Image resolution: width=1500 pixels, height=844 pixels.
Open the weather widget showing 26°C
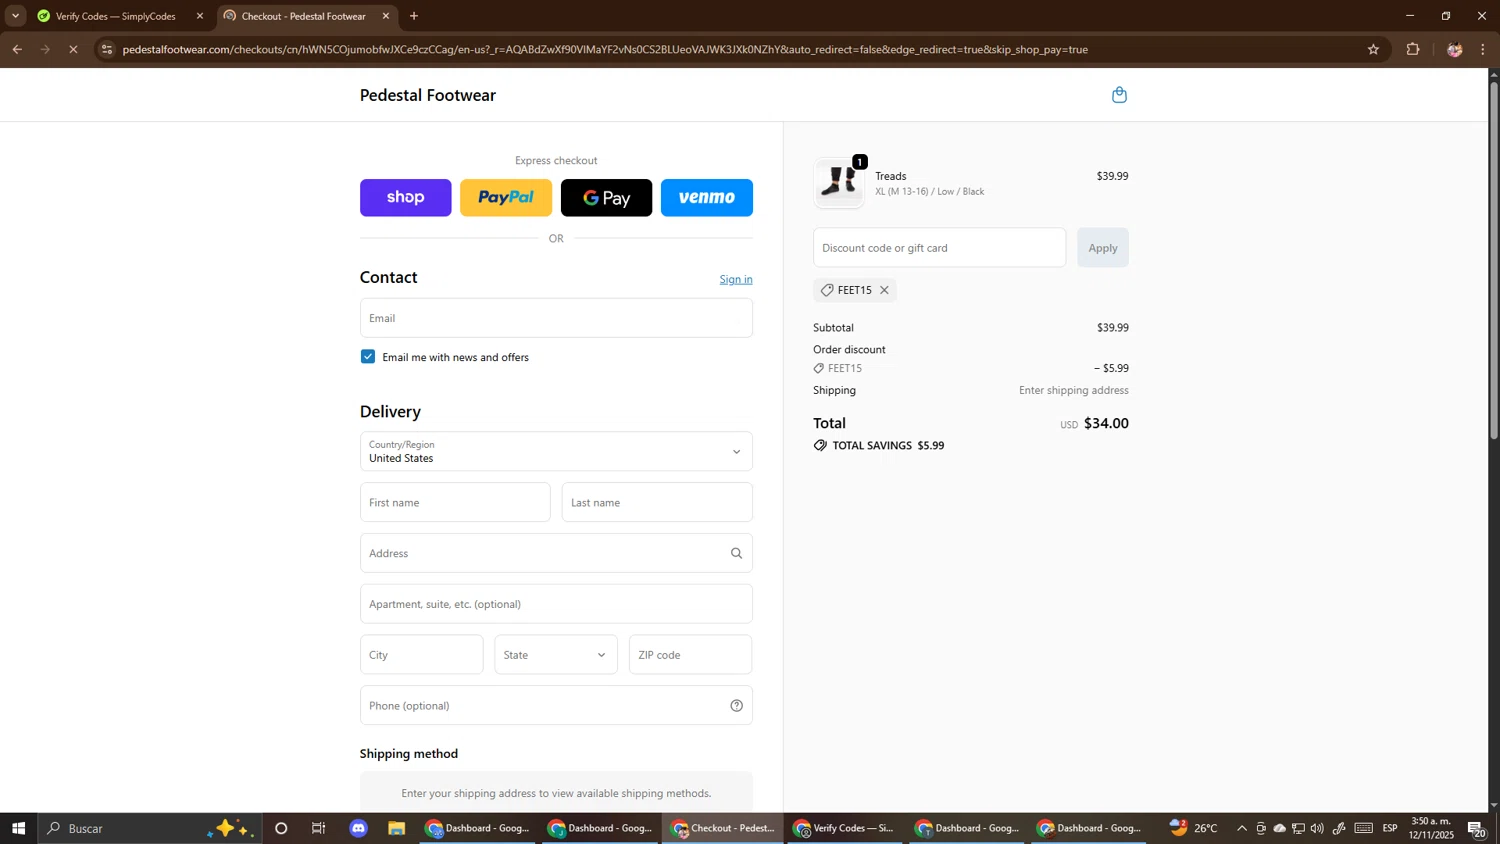[1195, 828]
